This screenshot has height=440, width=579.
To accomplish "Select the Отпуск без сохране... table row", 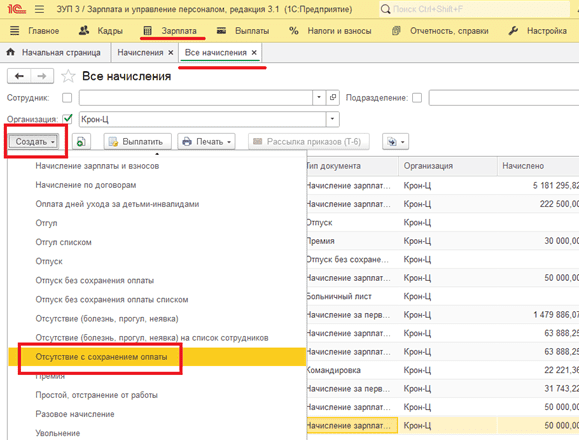I will [x=443, y=259].
